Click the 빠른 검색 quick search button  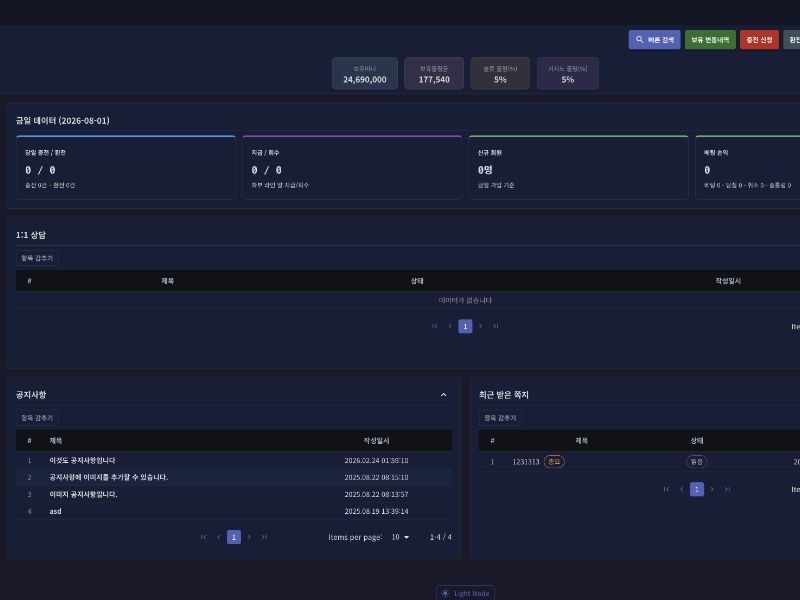point(654,40)
